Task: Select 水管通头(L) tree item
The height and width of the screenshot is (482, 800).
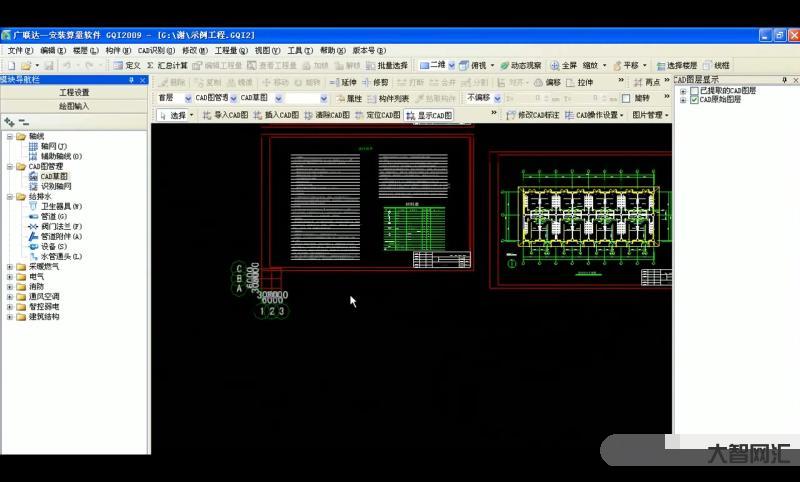Action: pos(61,257)
